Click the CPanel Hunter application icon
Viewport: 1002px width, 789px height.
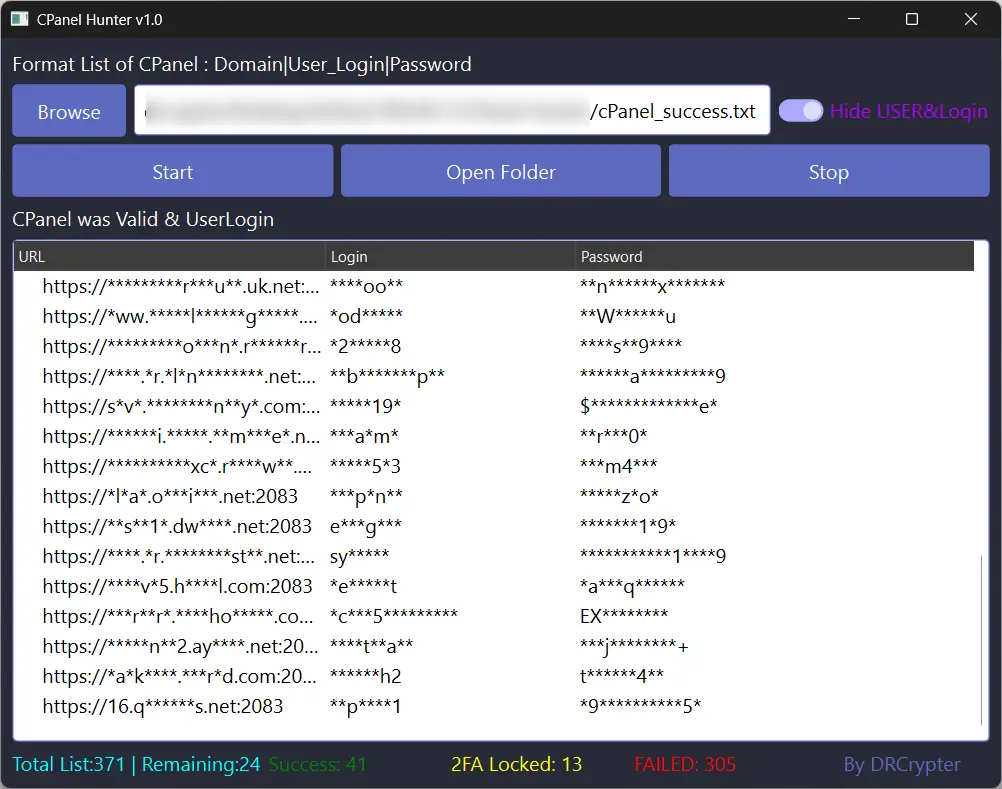pyautogui.click(x=21, y=19)
